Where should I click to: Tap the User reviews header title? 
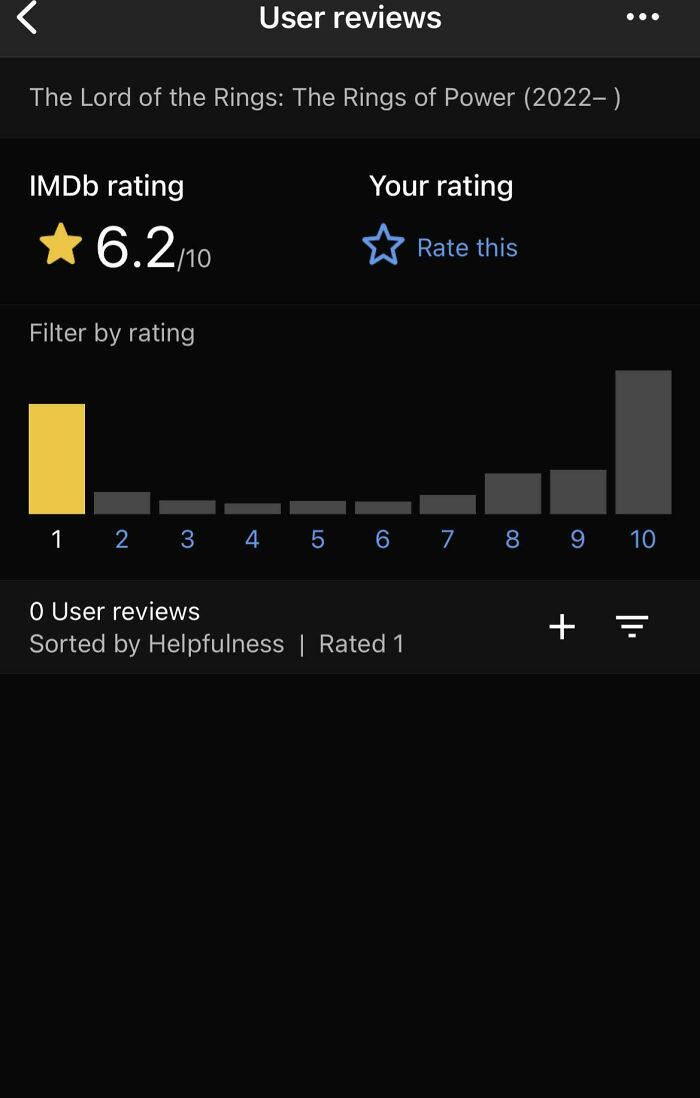[349, 17]
